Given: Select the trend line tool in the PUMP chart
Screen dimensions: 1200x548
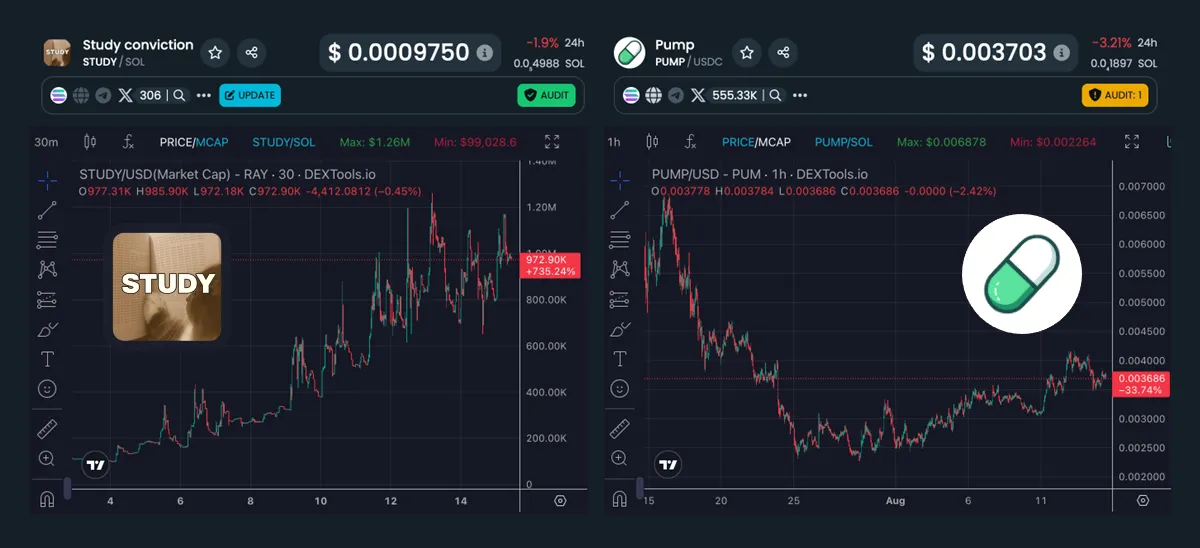Looking at the screenshot, I should pos(620,210).
